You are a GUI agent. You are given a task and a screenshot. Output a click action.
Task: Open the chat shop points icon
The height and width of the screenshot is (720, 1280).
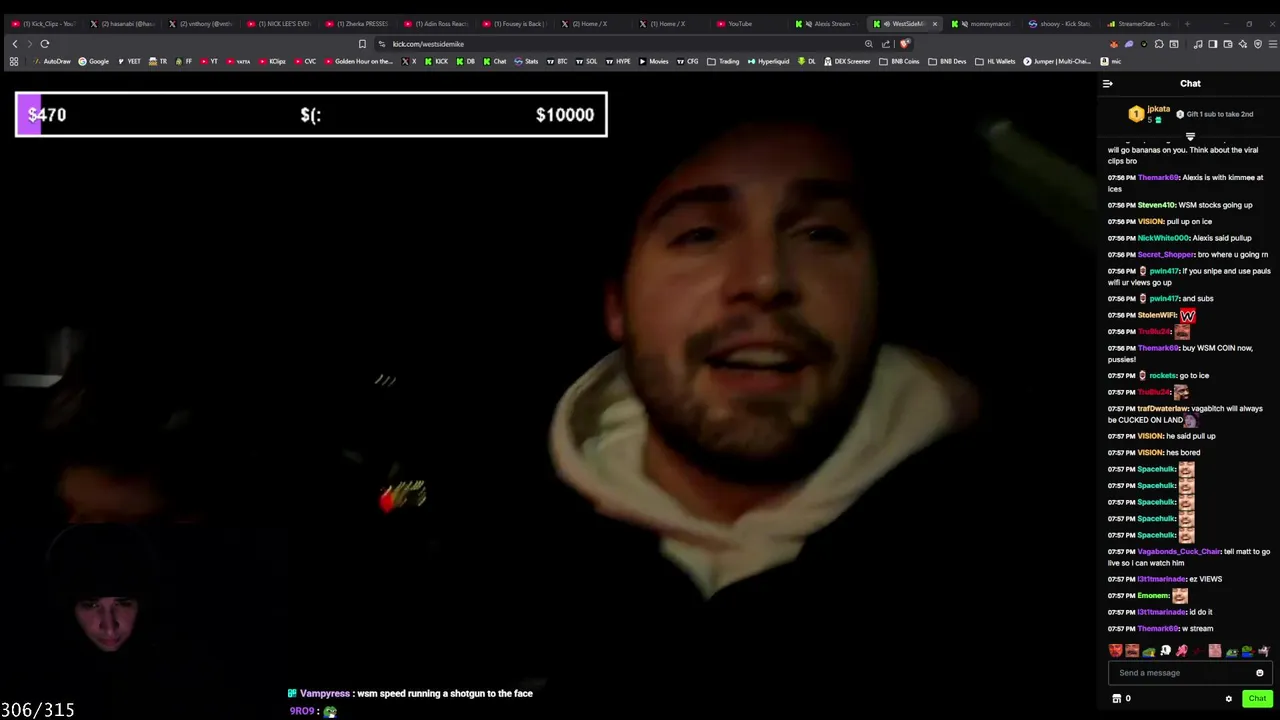pos(1117,699)
